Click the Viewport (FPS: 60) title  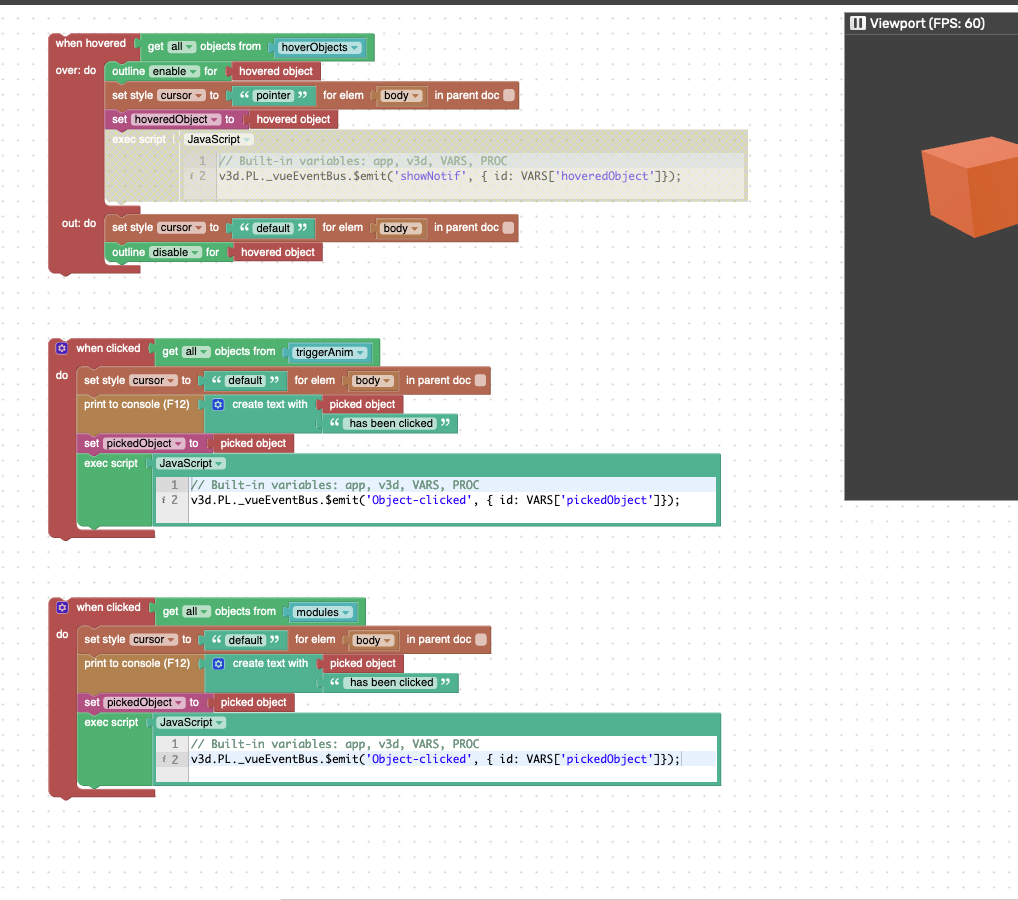(x=927, y=23)
